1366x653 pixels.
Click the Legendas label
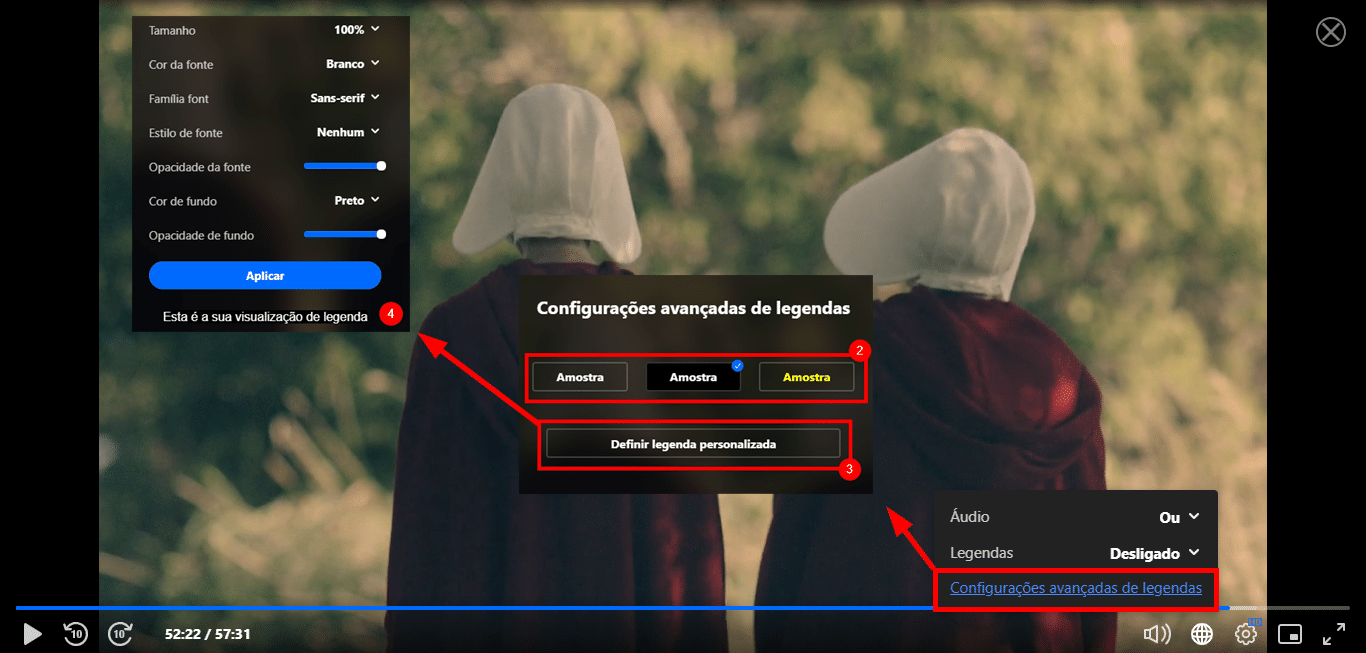click(x=981, y=553)
